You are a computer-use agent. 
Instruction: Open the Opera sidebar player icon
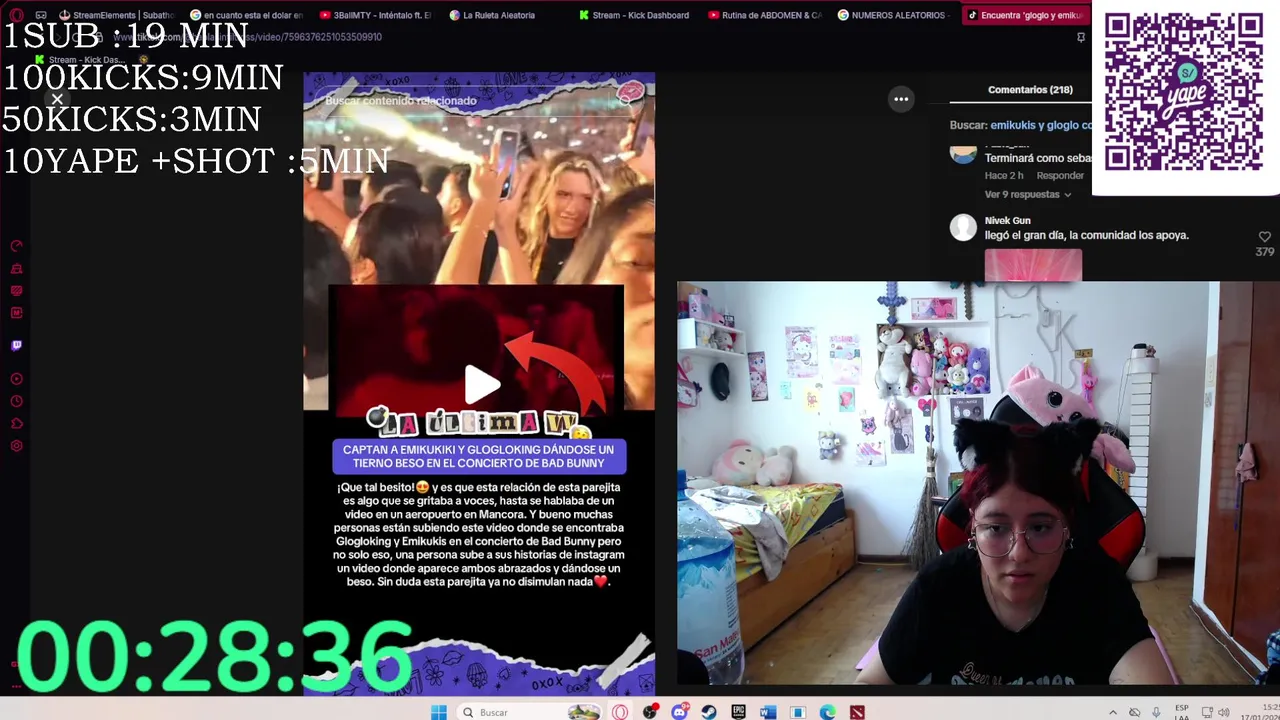click(16, 379)
